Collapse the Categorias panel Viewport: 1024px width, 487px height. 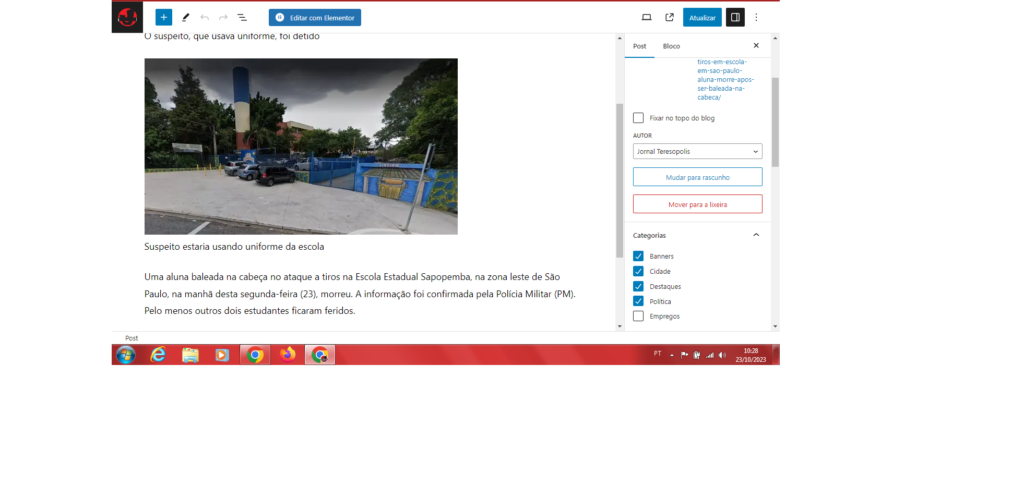click(x=755, y=235)
